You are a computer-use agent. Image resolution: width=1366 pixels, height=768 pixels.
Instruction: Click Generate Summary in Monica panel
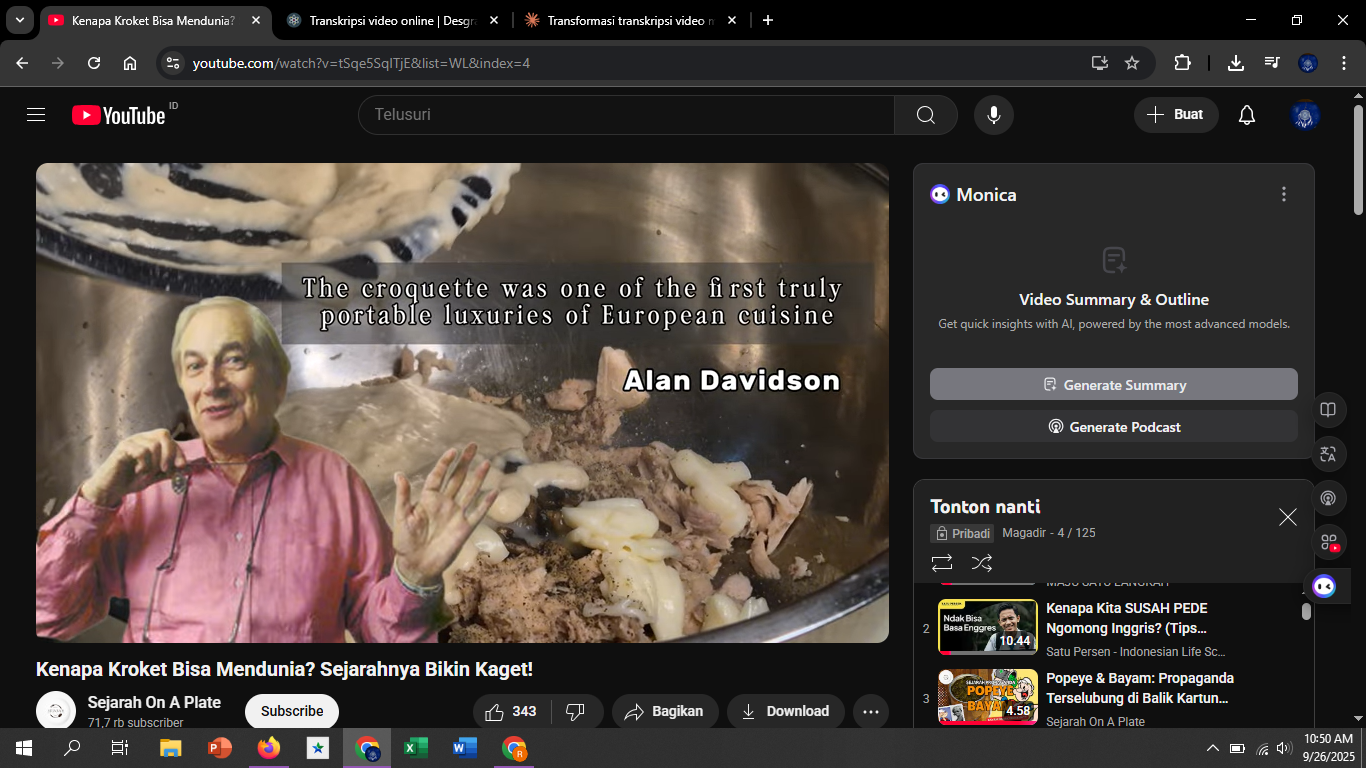(1114, 385)
